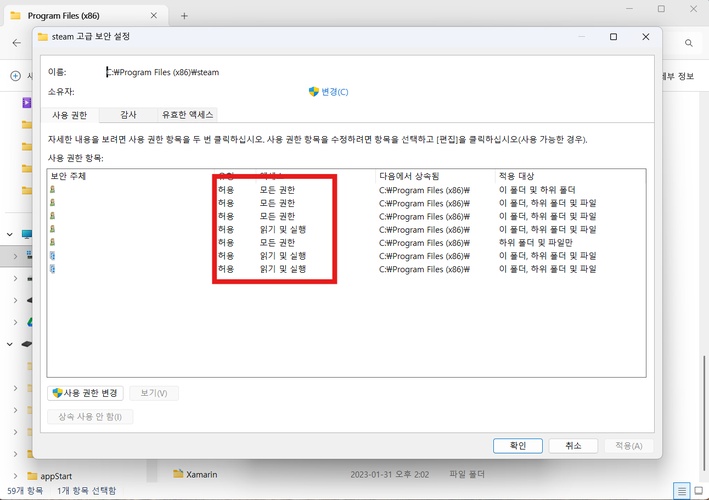The width and height of the screenshot is (709, 500).
Task: Click the 변경(C) owner change link
Action: pyautogui.click(x=335, y=92)
